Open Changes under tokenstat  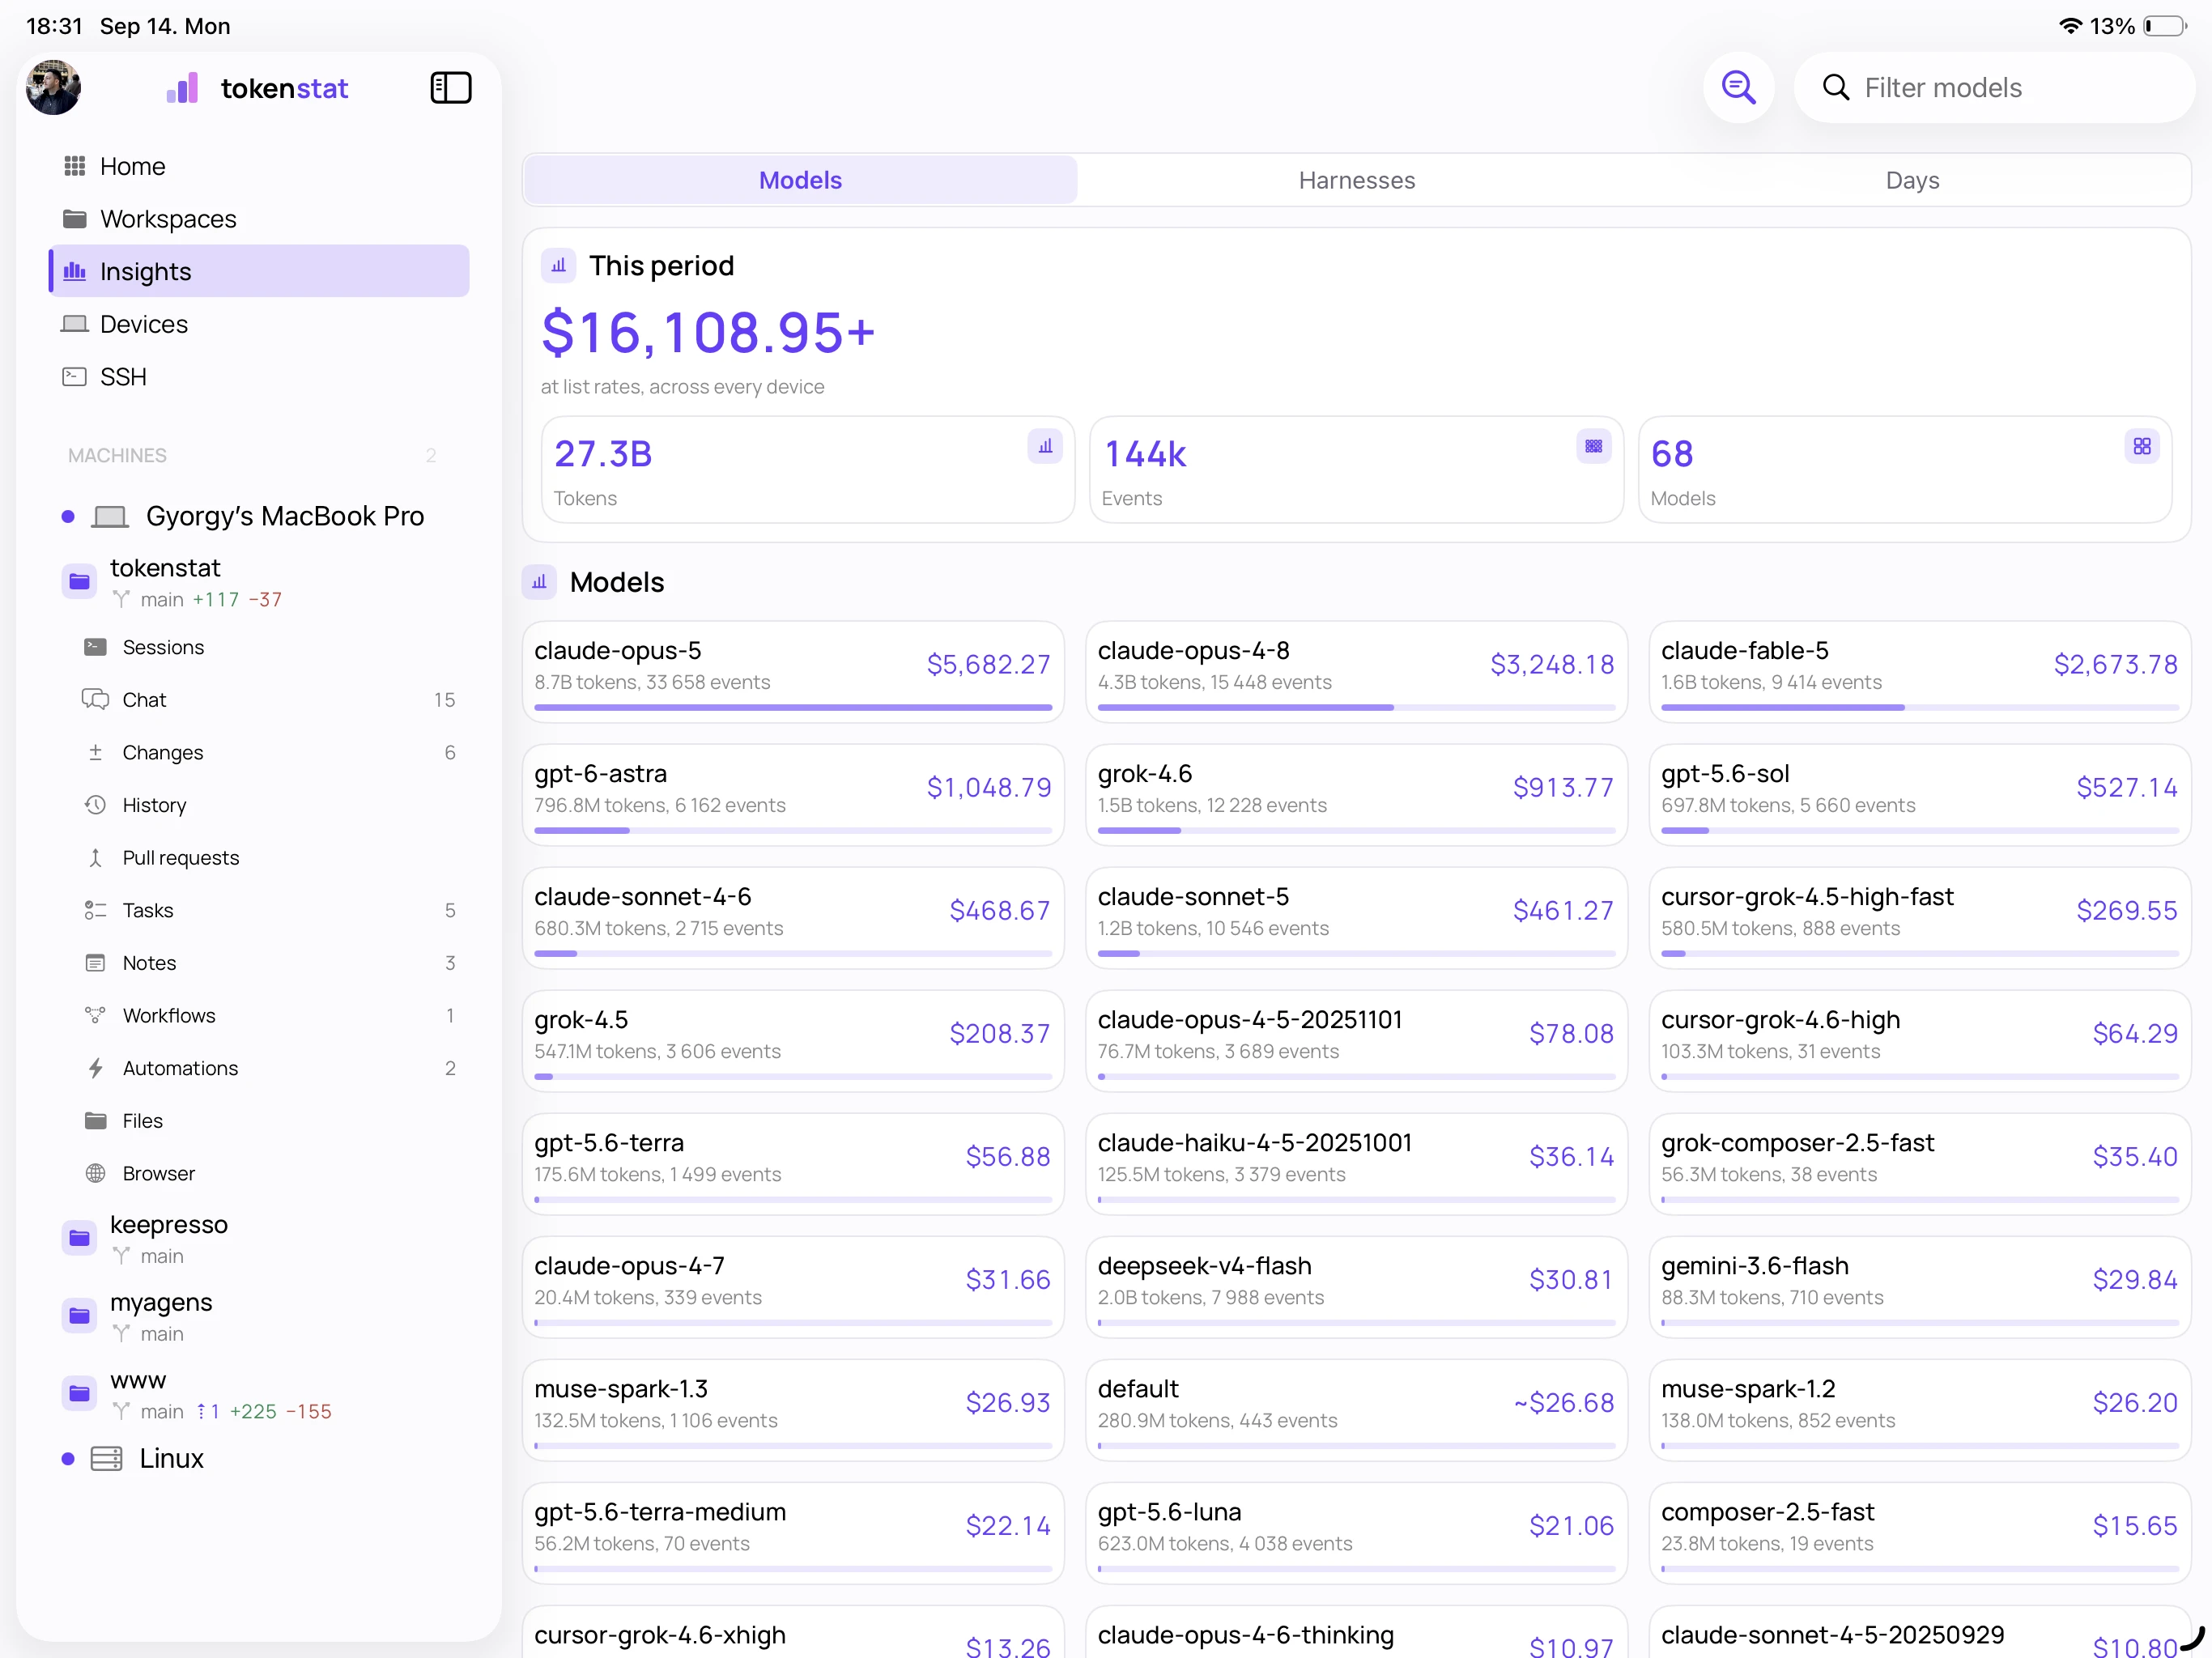point(268,752)
